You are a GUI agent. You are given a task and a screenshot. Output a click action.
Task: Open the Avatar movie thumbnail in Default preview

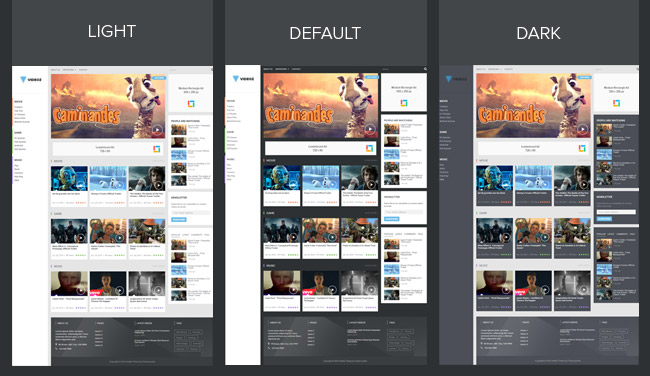(282, 178)
